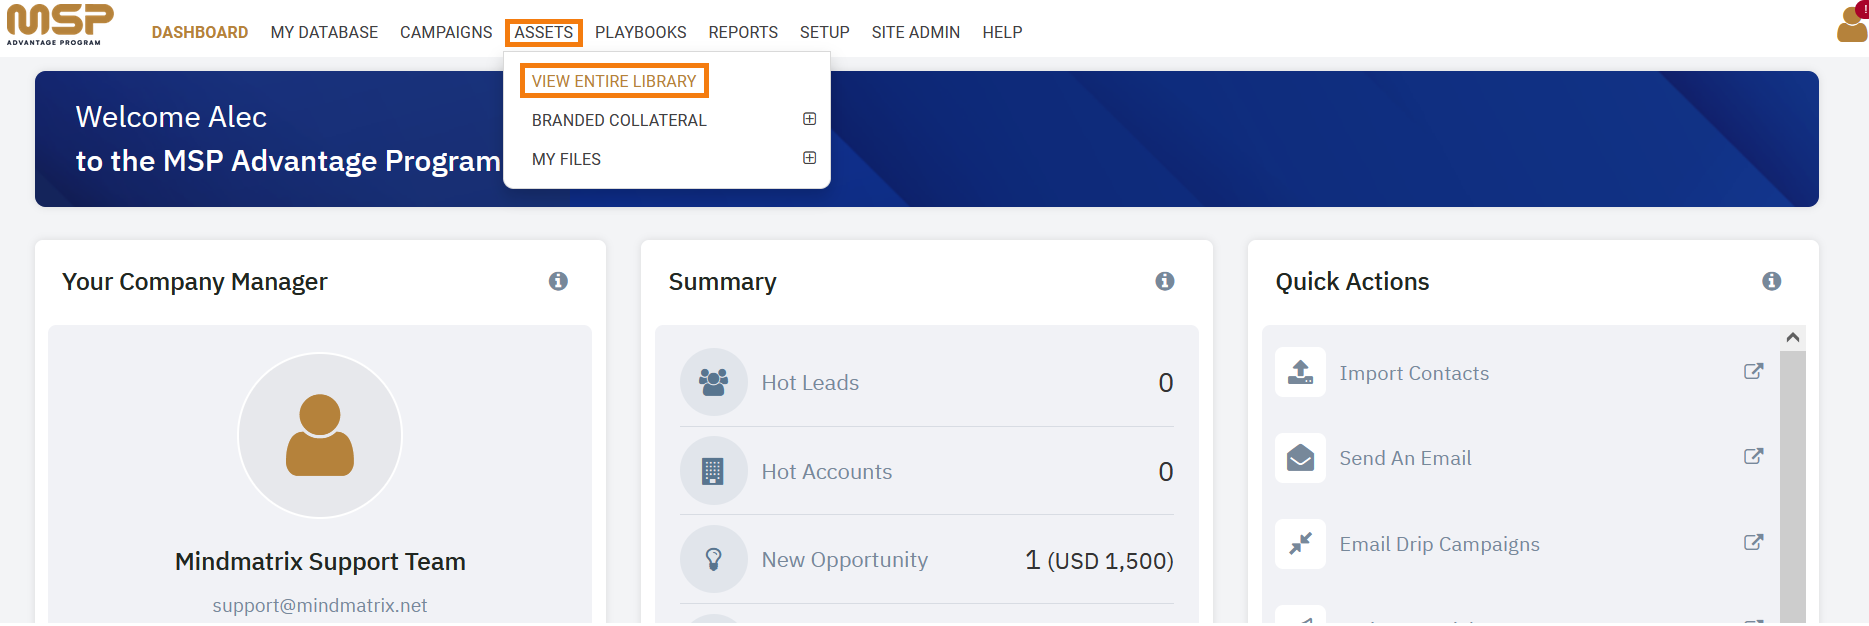Viewport: 1869px width, 626px height.
Task: Open the Setup menu
Action: coord(825,32)
